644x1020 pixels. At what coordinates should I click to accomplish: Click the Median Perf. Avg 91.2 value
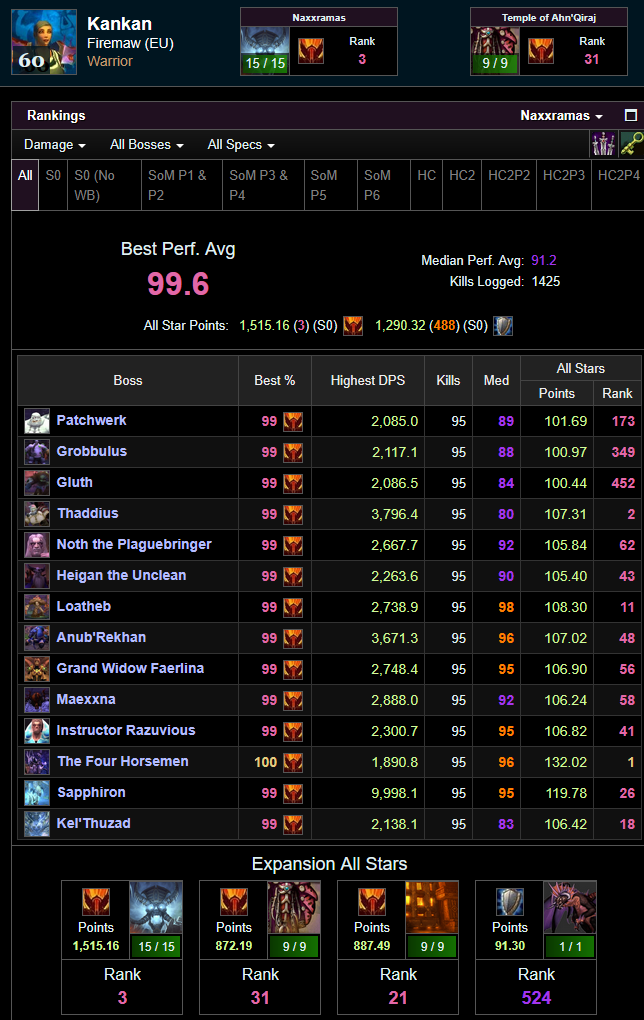544,260
